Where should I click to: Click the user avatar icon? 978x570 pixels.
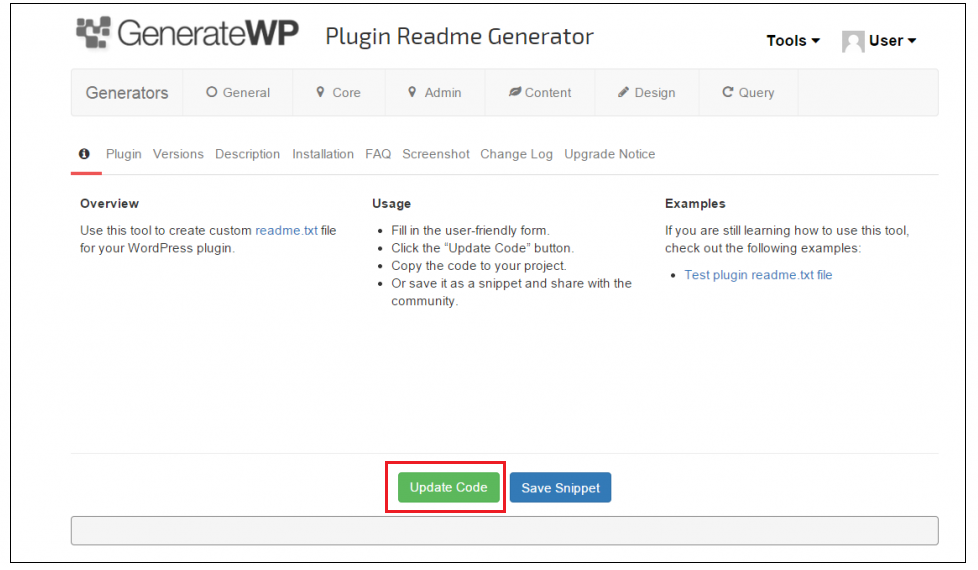[853, 41]
